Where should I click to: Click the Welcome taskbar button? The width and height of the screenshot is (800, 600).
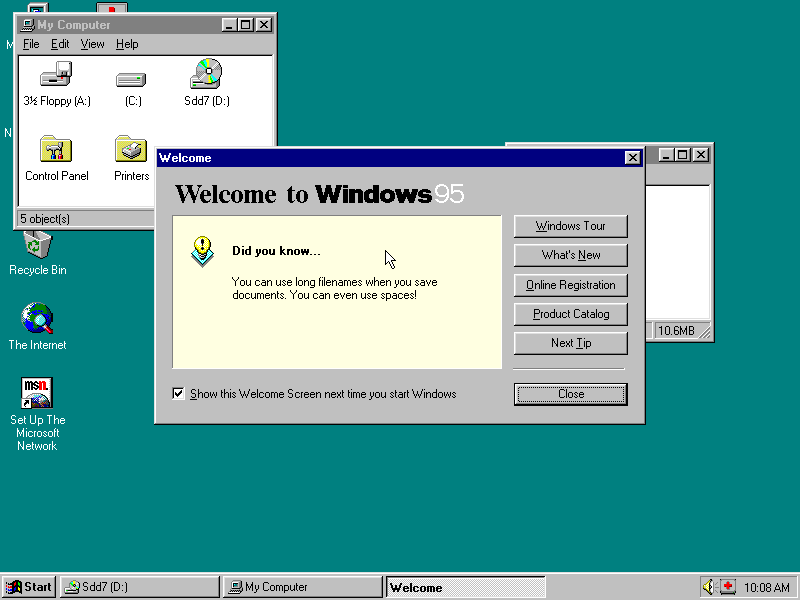(x=465, y=587)
